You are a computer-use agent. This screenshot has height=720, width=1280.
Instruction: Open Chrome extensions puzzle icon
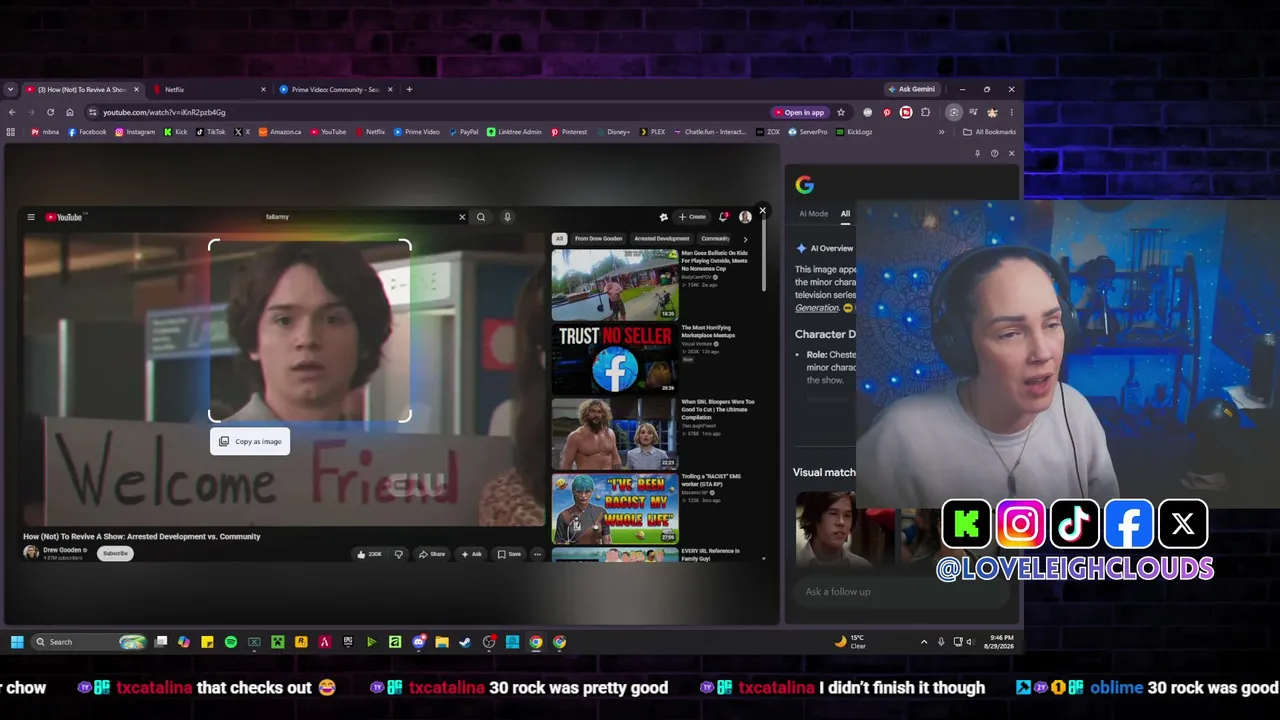(925, 112)
